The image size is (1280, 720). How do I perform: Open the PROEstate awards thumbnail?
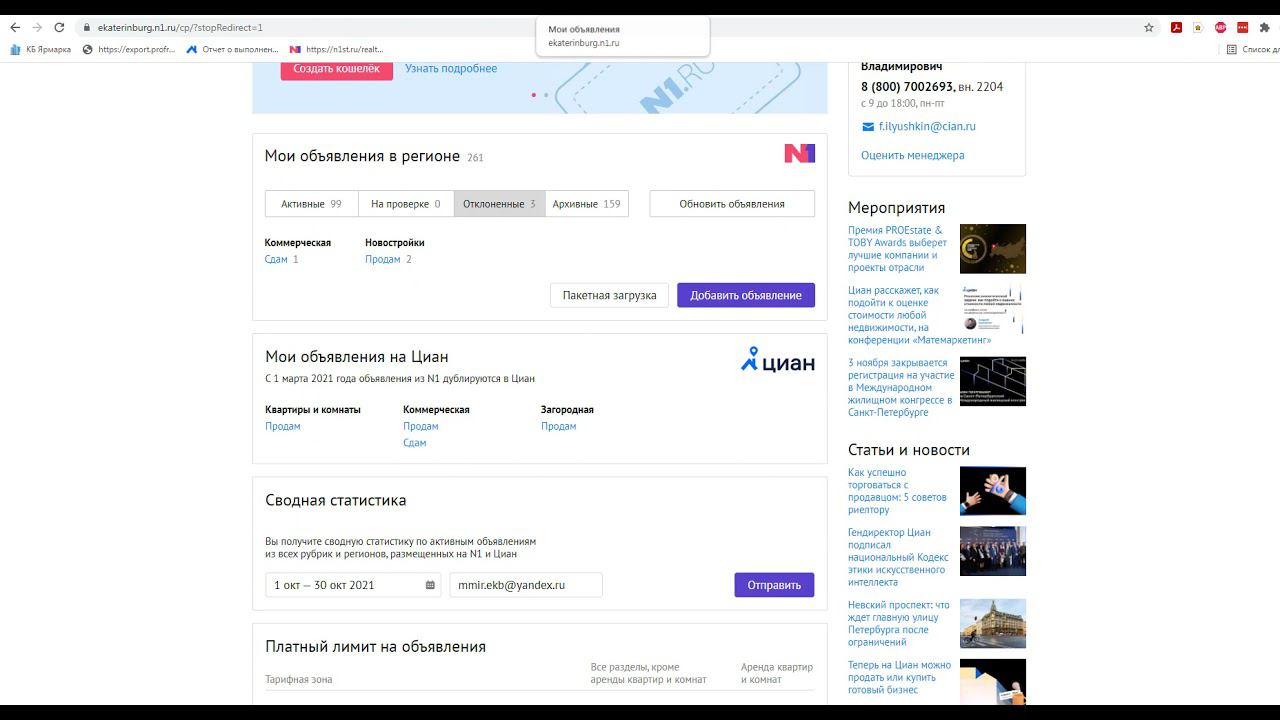point(993,249)
